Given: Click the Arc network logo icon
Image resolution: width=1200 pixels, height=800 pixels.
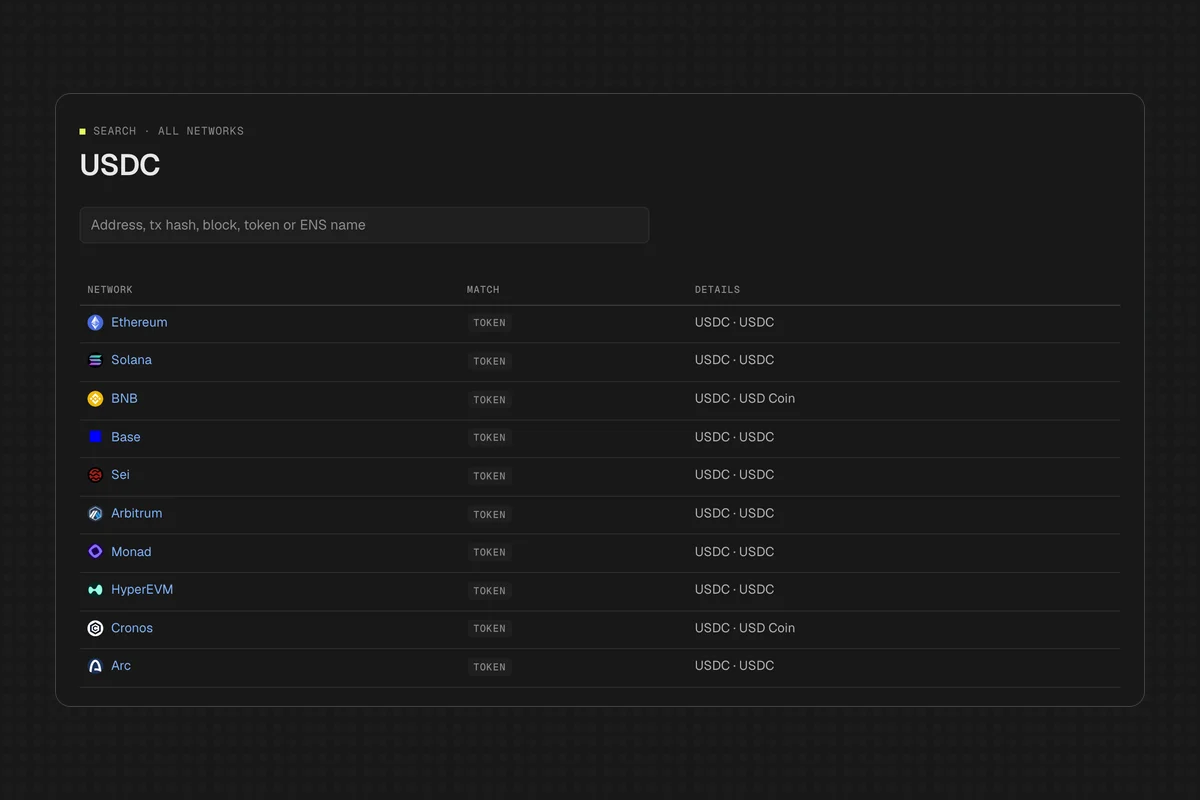Looking at the screenshot, I should 95,666.
